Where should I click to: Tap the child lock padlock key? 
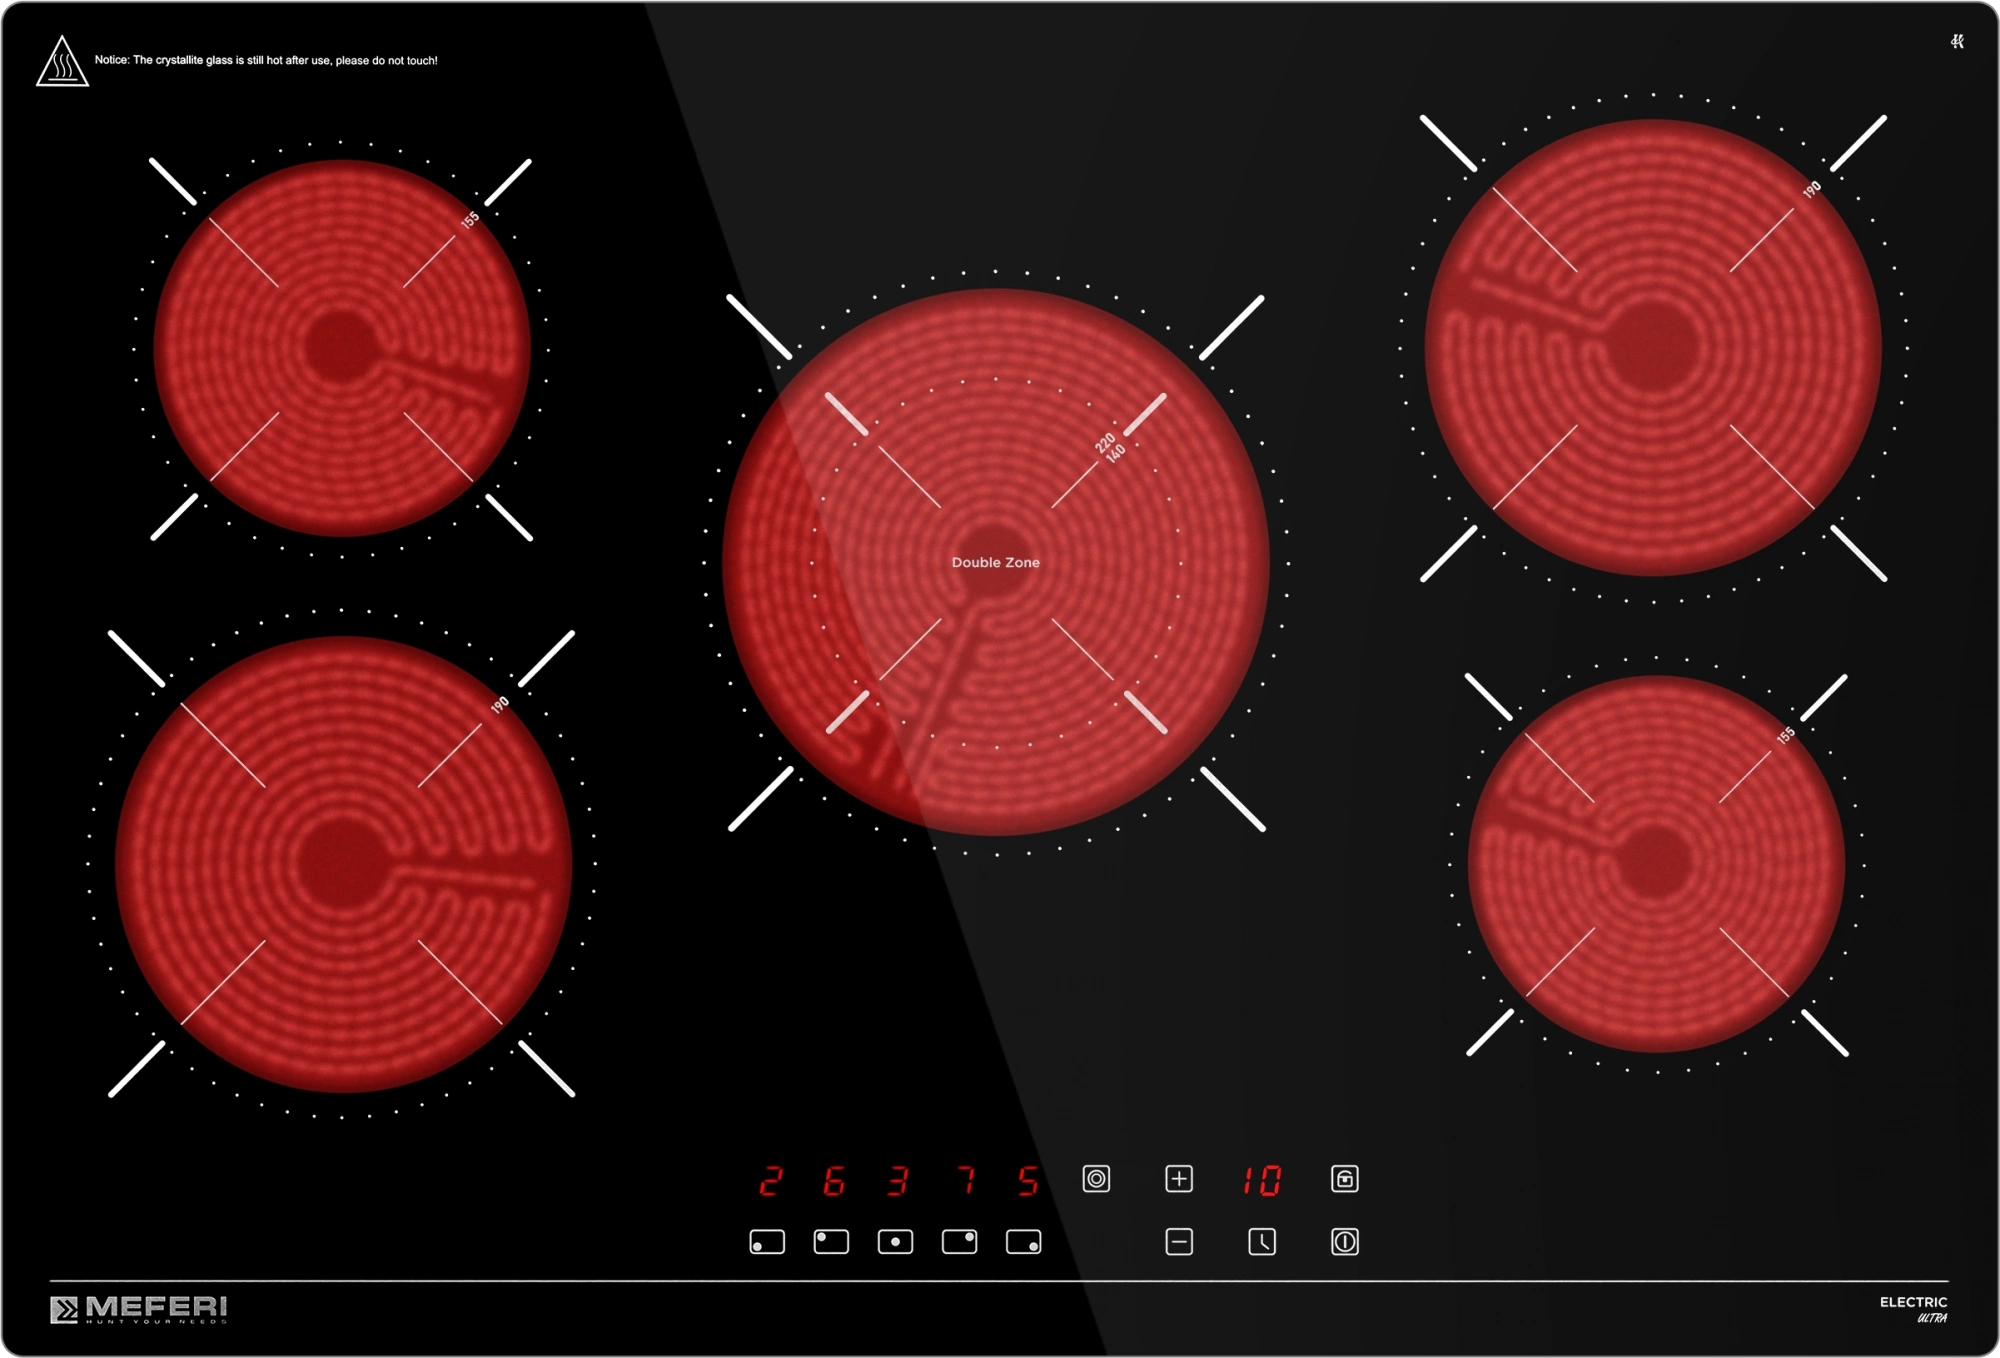(1344, 1179)
